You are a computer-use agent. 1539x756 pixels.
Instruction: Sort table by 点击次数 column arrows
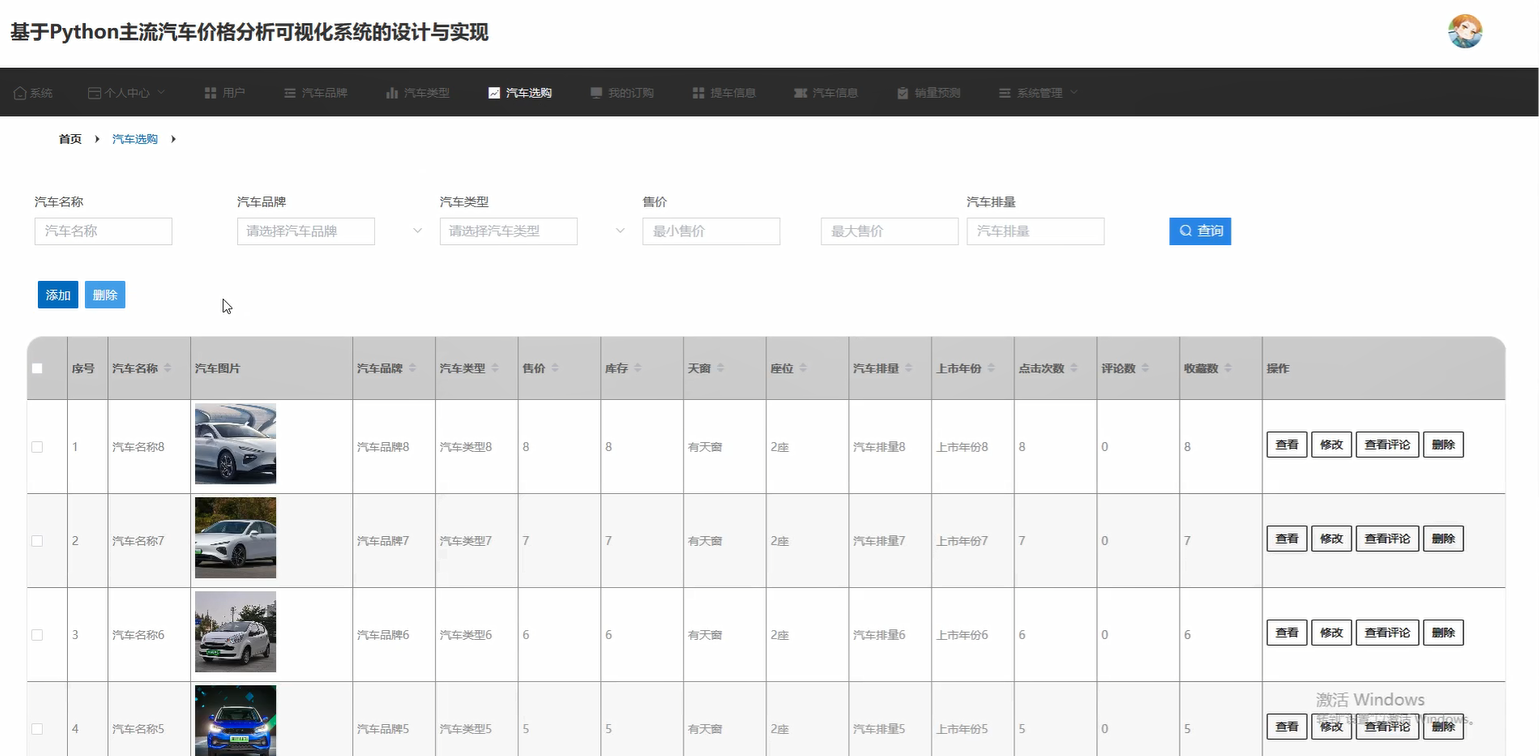(1074, 368)
